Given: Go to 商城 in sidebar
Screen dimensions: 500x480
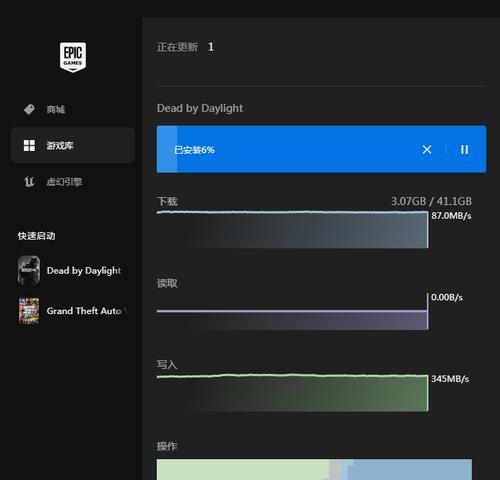Looking at the screenshot, I should 73,109.
